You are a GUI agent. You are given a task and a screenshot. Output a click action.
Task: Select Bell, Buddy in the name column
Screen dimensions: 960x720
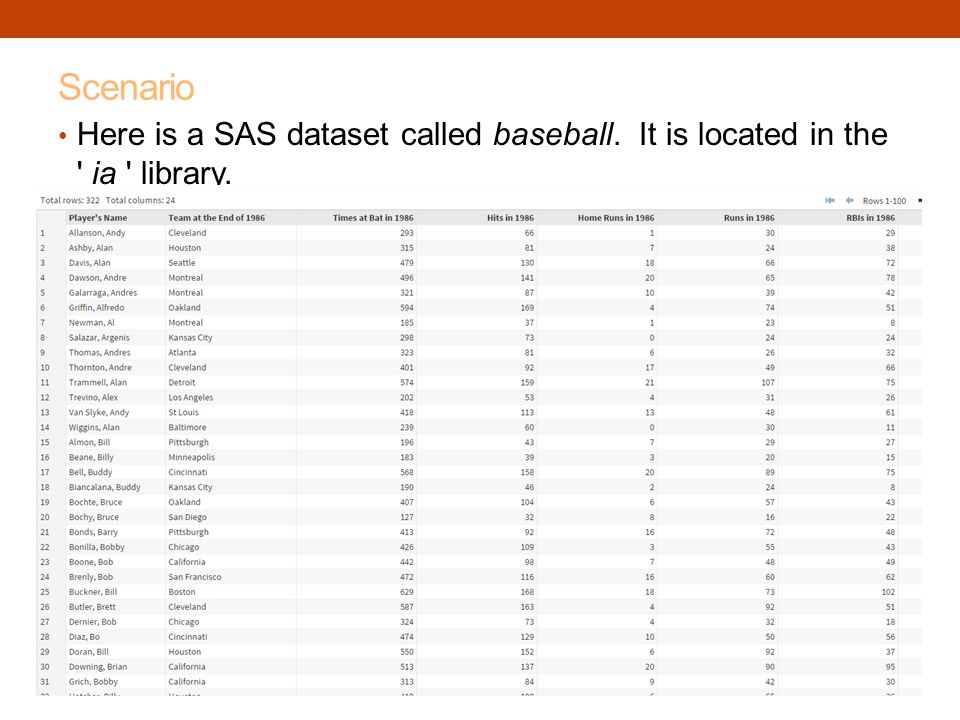(90, 472)
